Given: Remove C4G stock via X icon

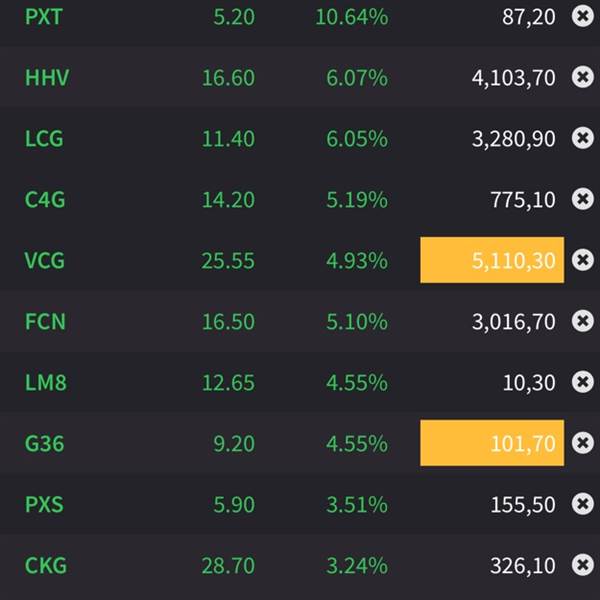Looking at the screenshot, I should [582, 199].
